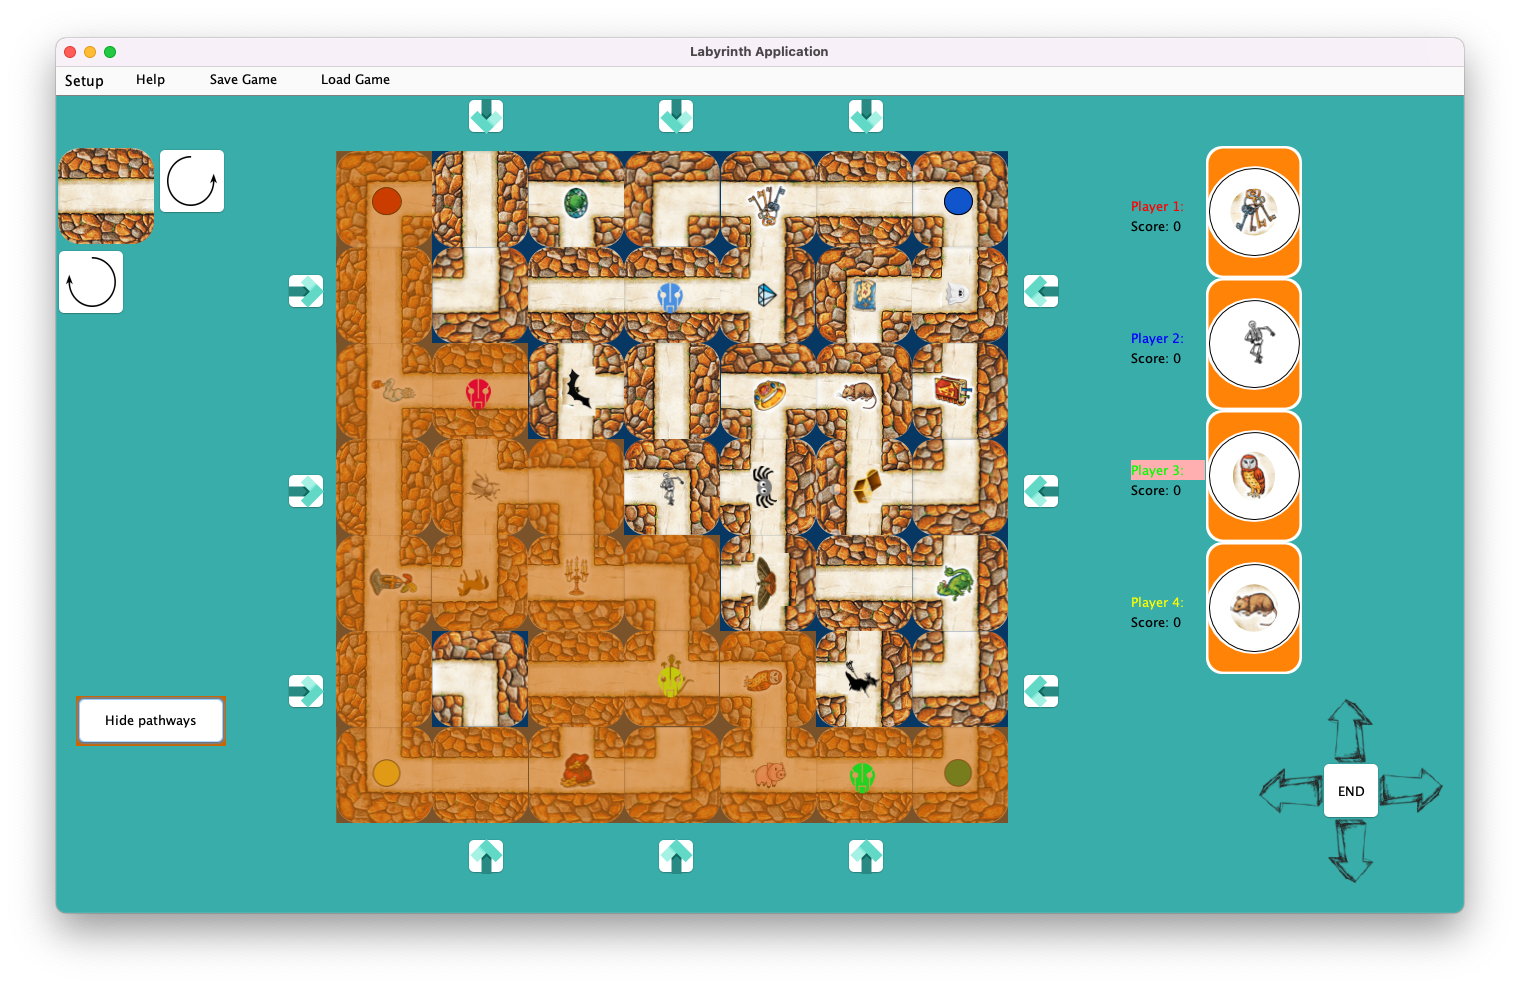Insert tile using leftmost bottom up-arrow
This screenshot has height=987, width=1520.
[486, 856]
